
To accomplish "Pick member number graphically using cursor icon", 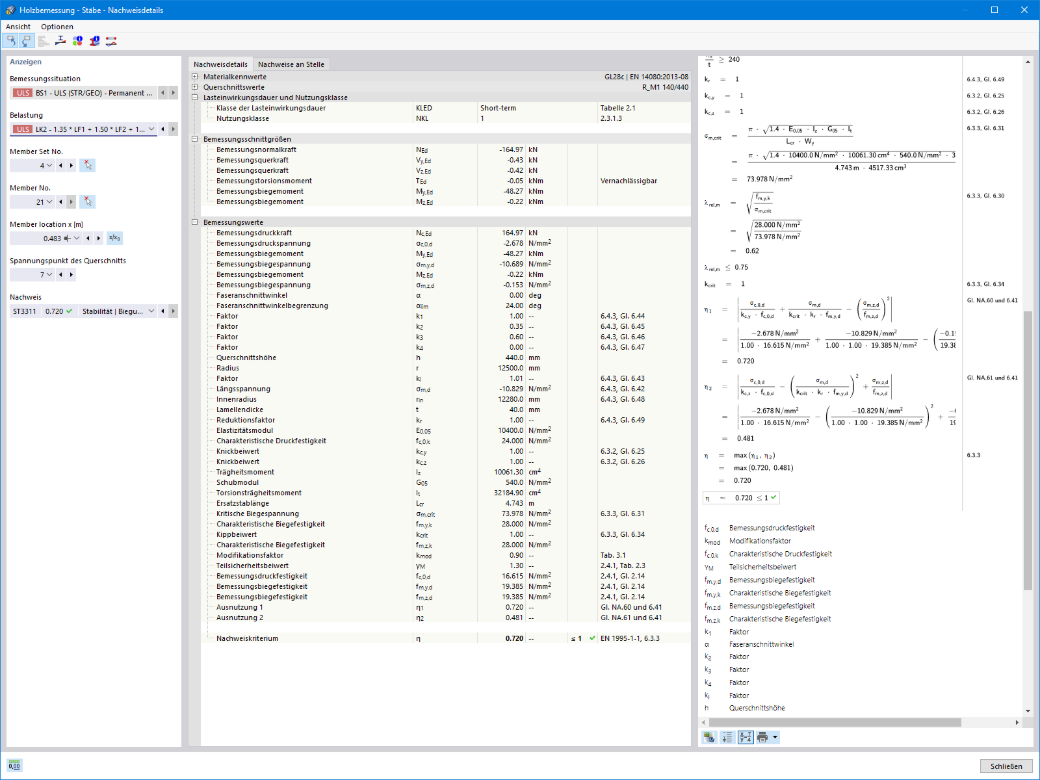I will (87, 202).
